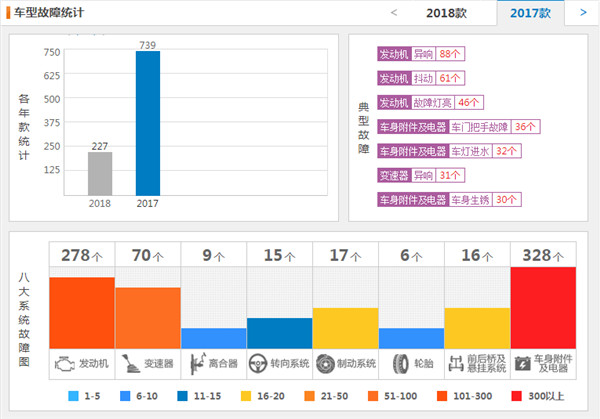Click the 278个 count above 发动机

[x=82, y=255]
